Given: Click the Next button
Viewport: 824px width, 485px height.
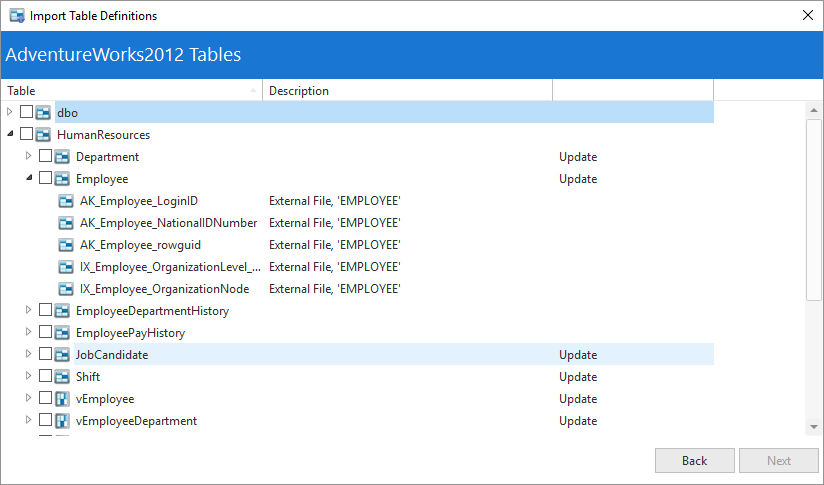Looking at the screenshot, I should (x=778, y=461).
